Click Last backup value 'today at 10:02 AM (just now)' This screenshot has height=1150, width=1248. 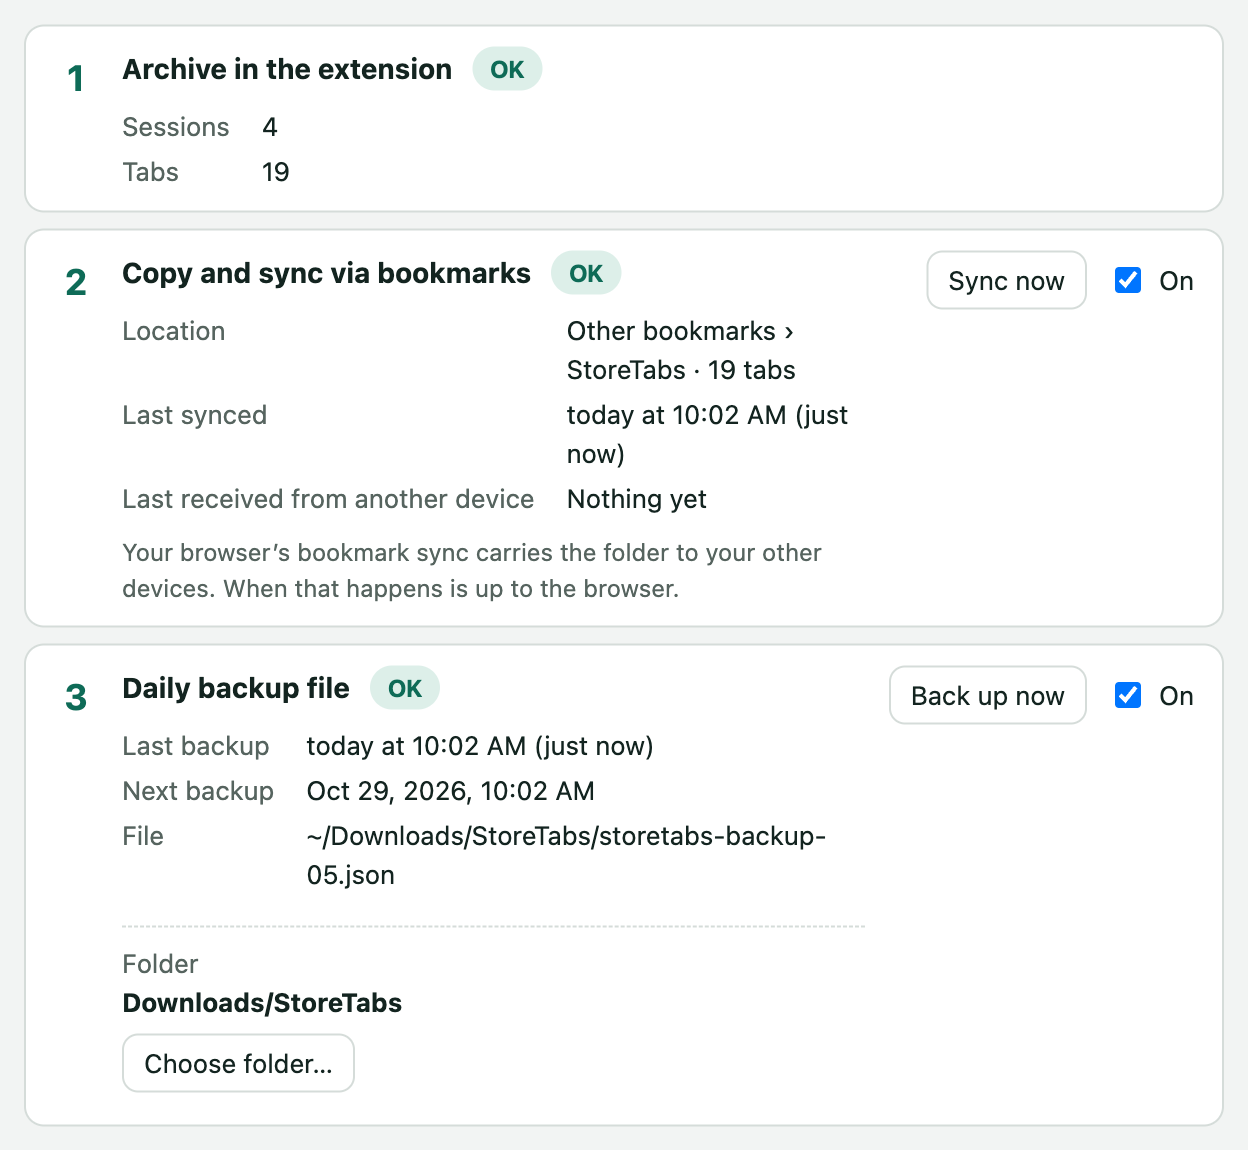[480, 746]
